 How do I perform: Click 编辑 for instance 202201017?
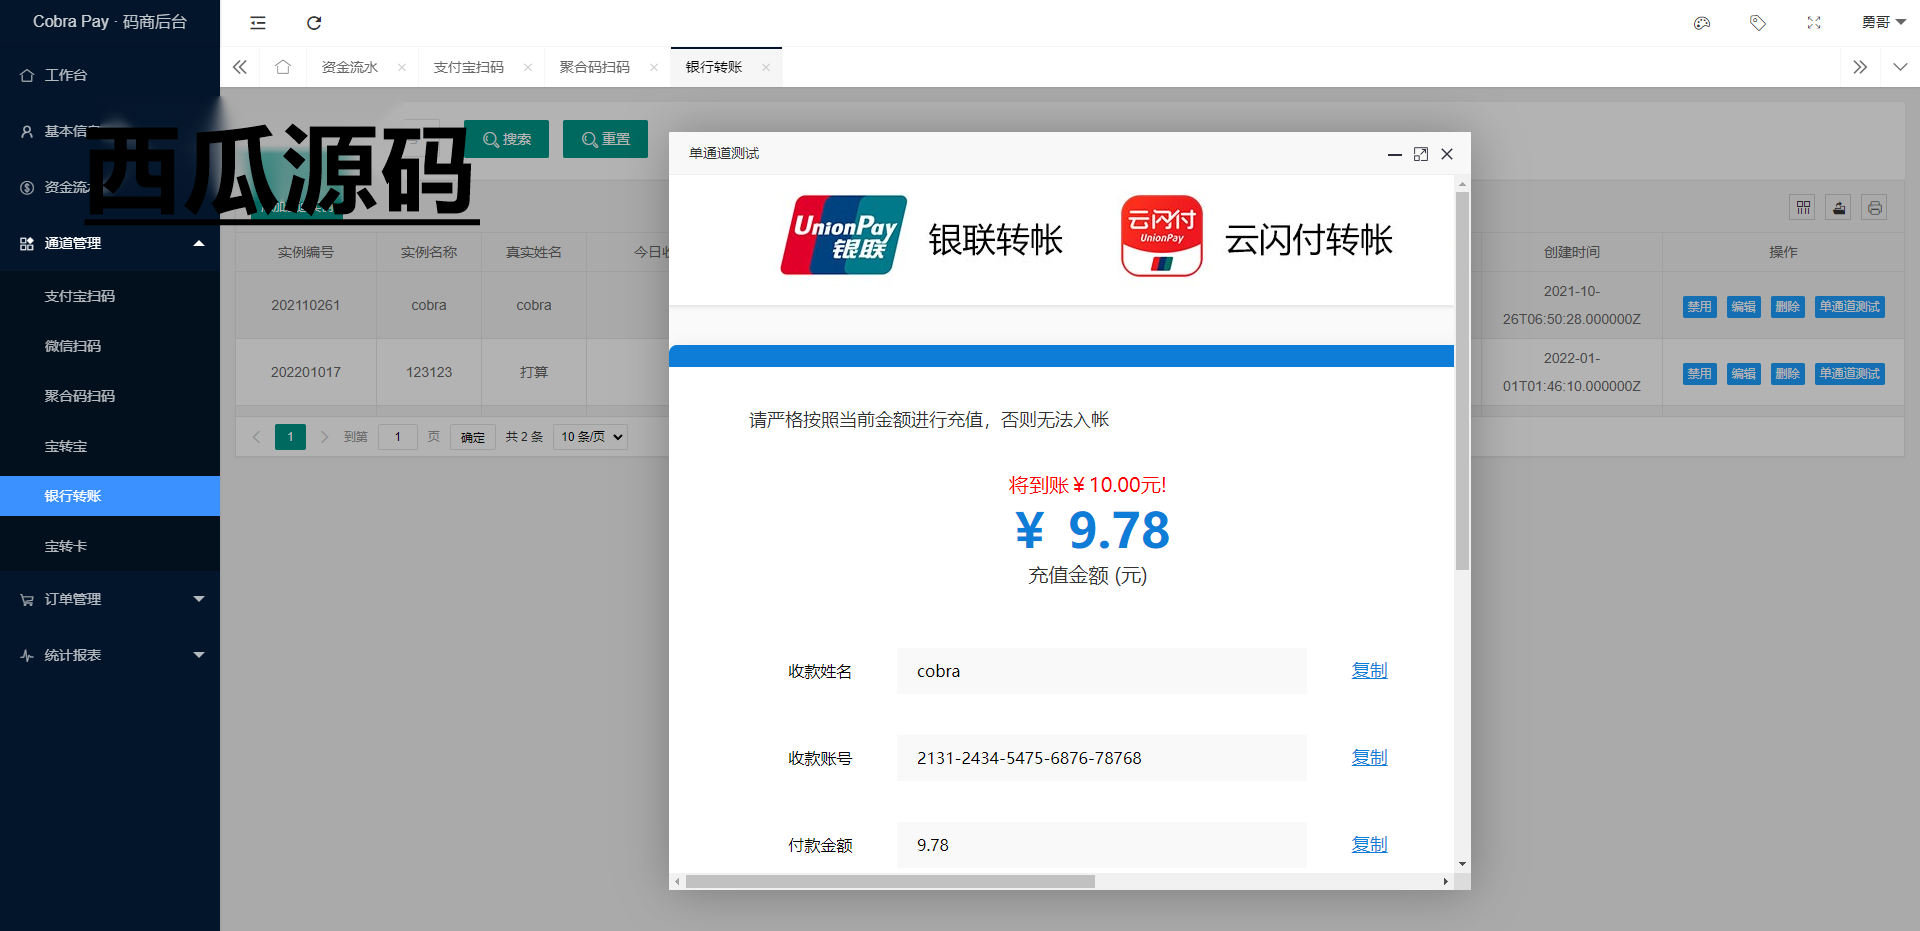(x=1743, y=373)
